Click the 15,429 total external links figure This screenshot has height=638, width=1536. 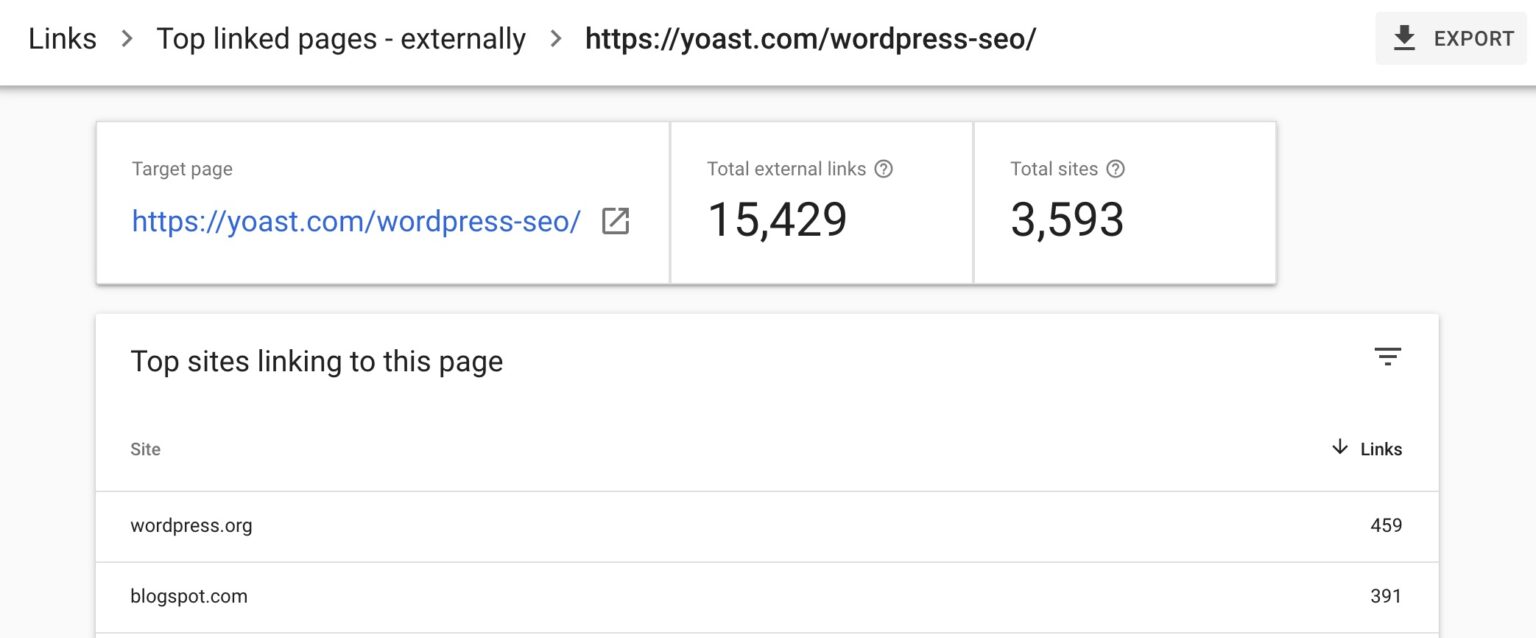[x=777, y=220]
